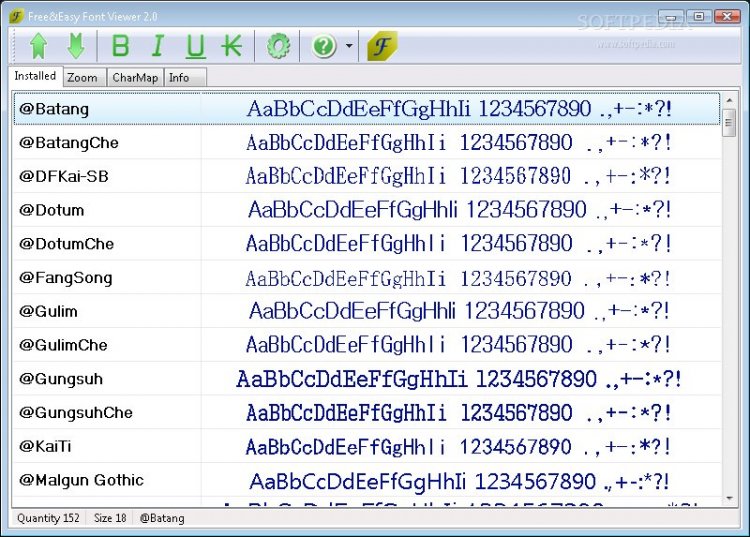750x537 pixels.
Task: Close the Font Viewer window
Action: pos(727,17)
